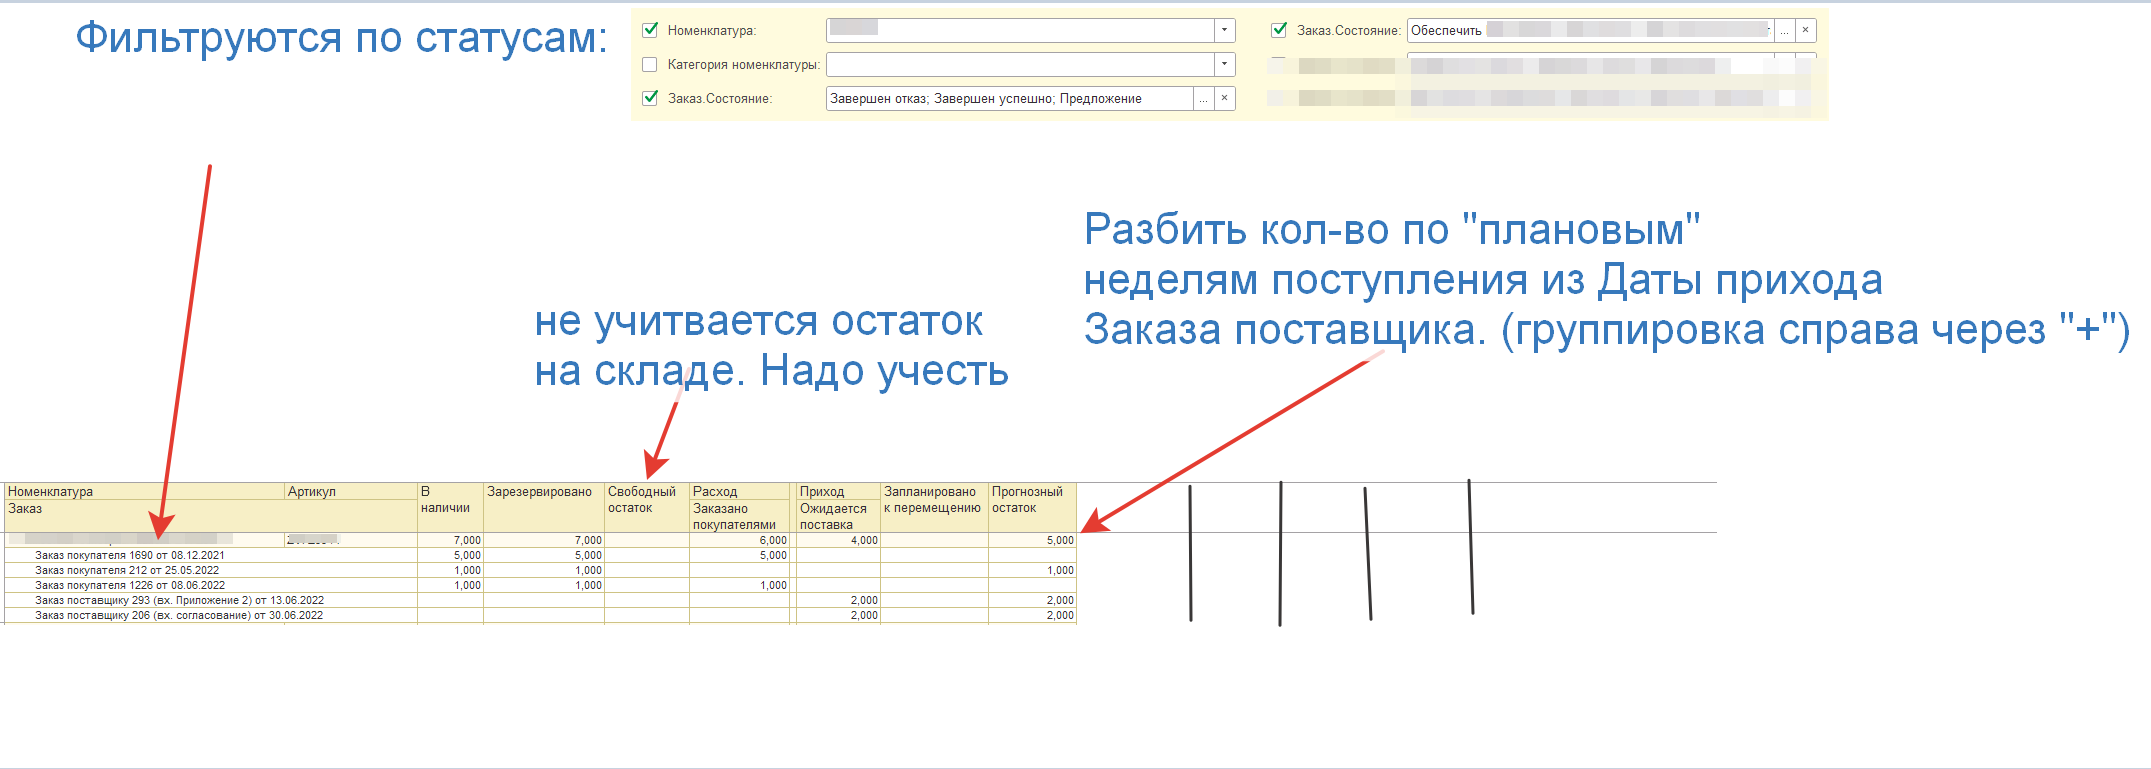This screenshot has height=769, width=2151.
Task: Enable the Категория номенклатуры checkbox
Action: 650,65
